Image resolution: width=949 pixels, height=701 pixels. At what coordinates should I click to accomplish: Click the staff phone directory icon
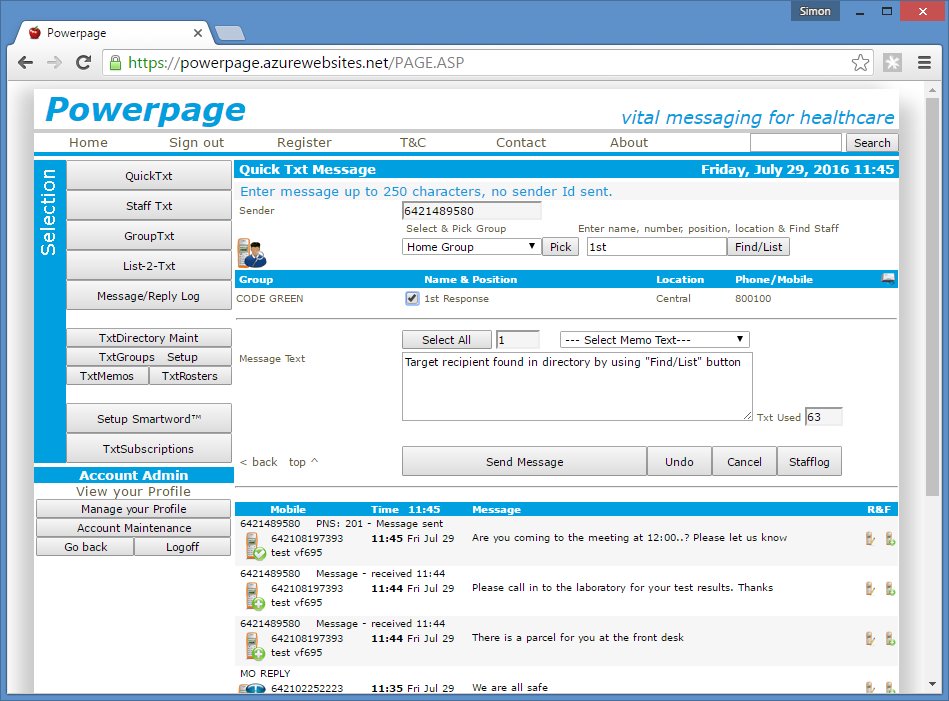[x=251, y=253]
